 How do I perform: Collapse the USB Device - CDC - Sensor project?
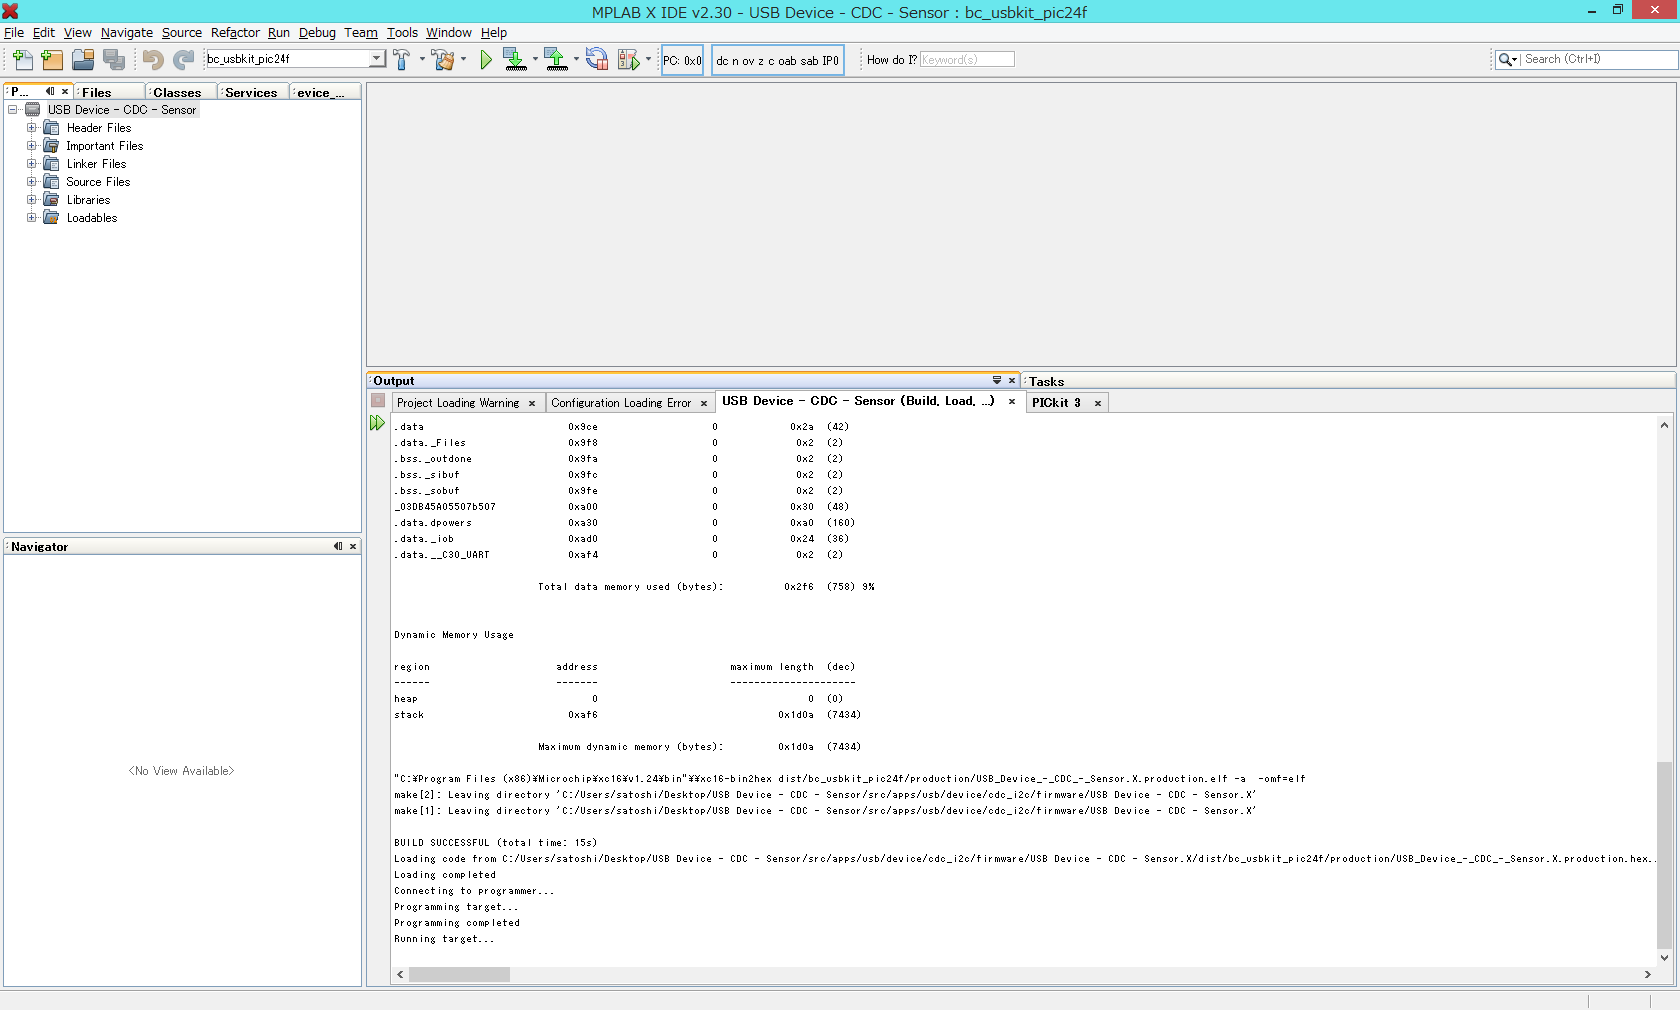(13, 110)
